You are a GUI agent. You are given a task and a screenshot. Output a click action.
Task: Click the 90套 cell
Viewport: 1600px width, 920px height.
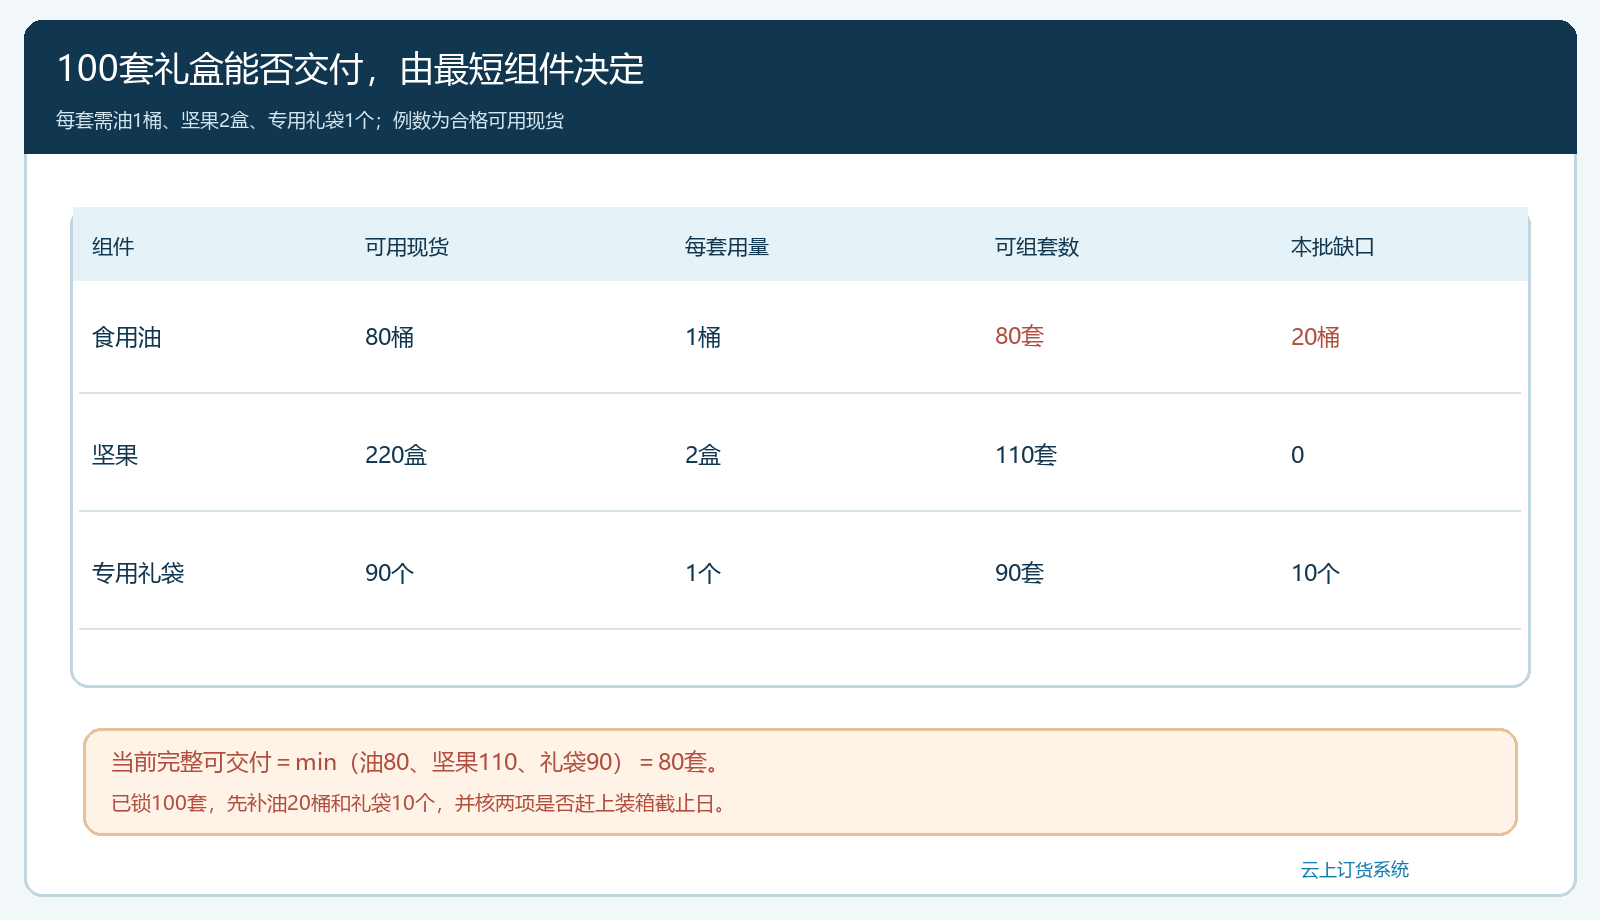[x=1019, y=573]
